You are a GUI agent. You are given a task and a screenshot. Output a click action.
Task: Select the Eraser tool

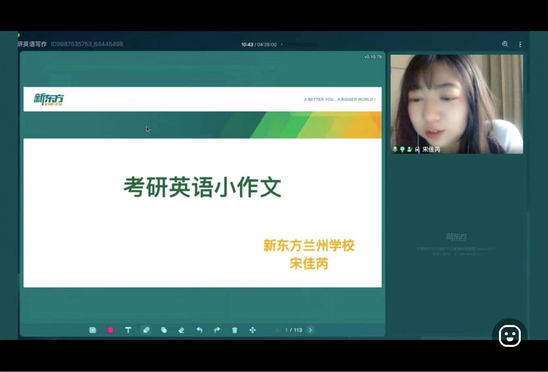[181, 330]
